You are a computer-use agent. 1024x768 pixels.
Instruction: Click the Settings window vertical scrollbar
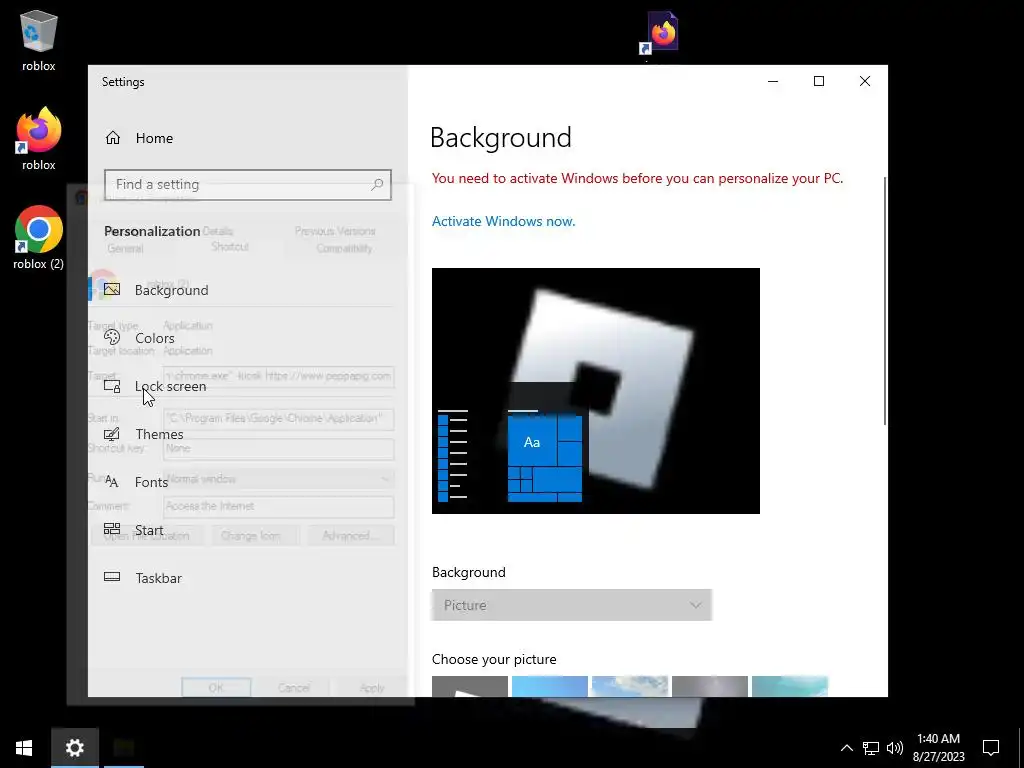tap(885, 300)
